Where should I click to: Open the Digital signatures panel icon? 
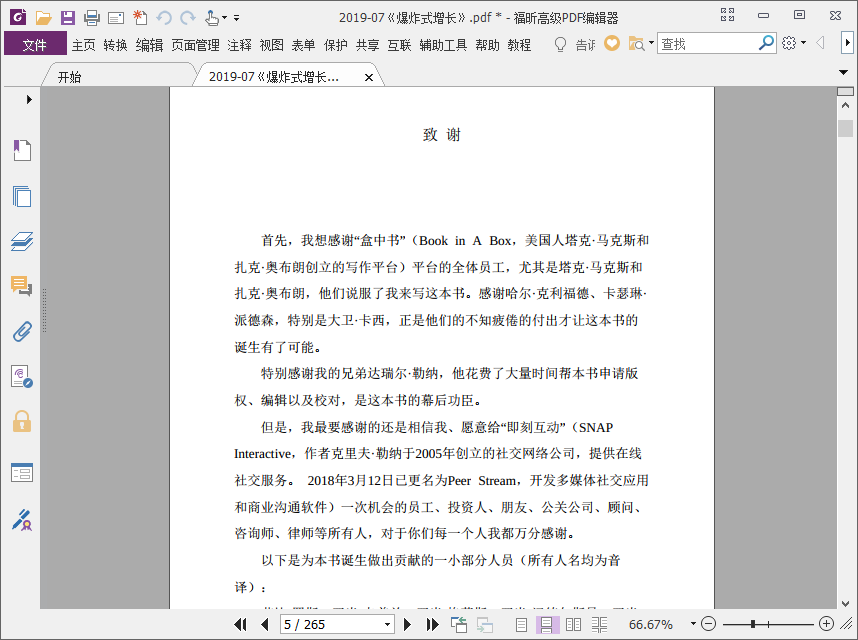(22, 377)
